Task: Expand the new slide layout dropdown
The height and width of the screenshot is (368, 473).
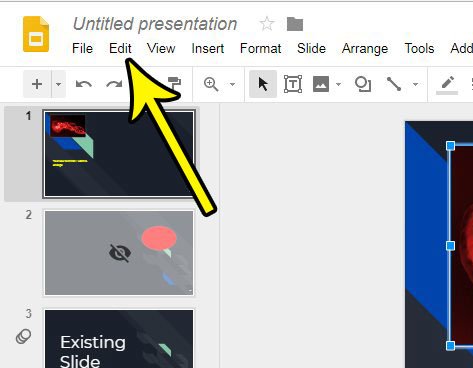Action: (58, 84)
